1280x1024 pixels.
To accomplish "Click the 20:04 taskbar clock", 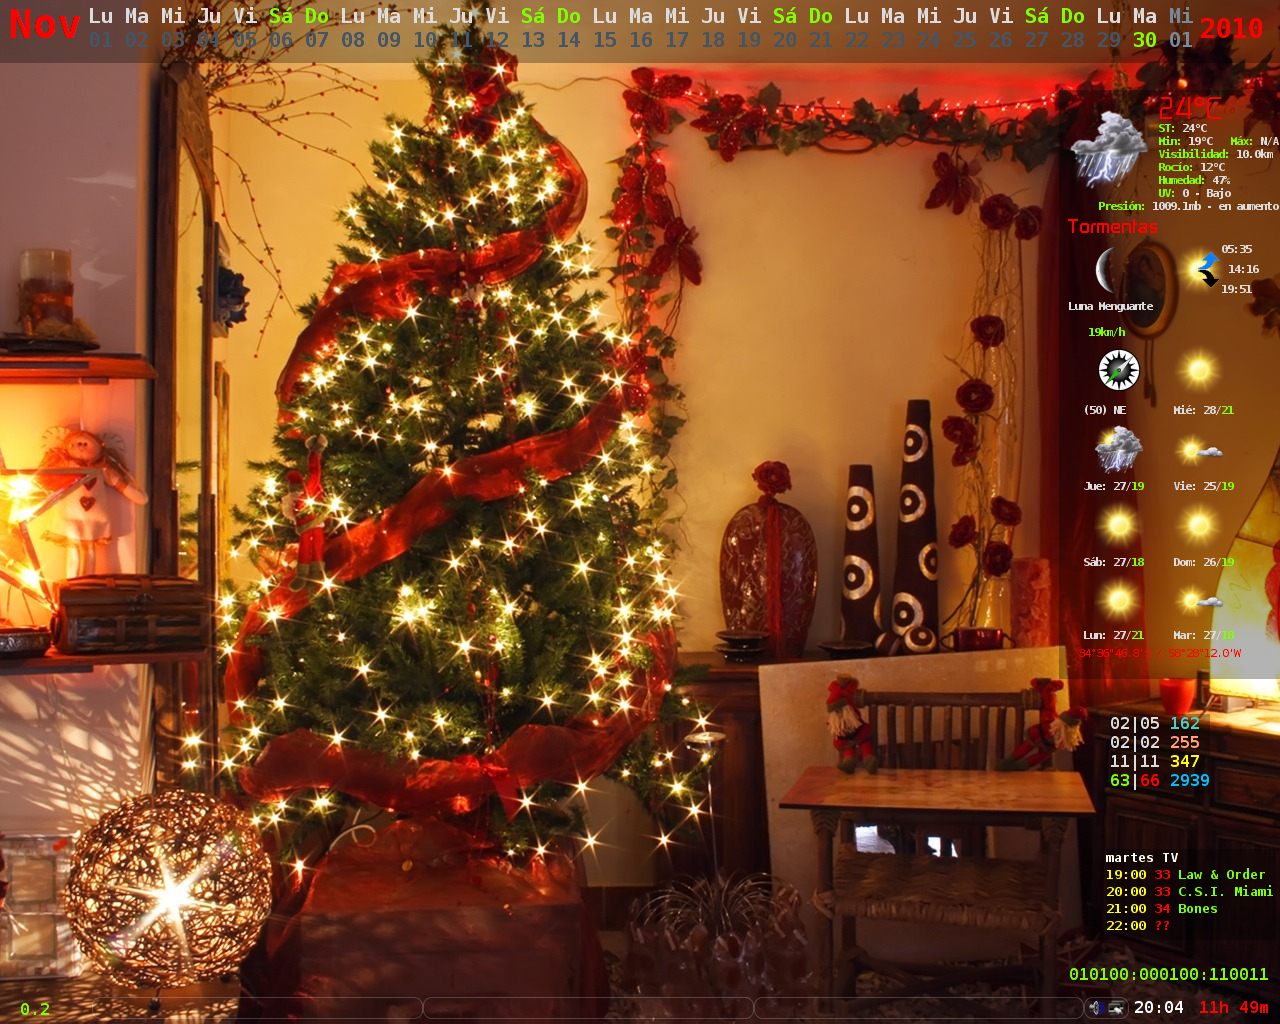I will [1159, 1007].
